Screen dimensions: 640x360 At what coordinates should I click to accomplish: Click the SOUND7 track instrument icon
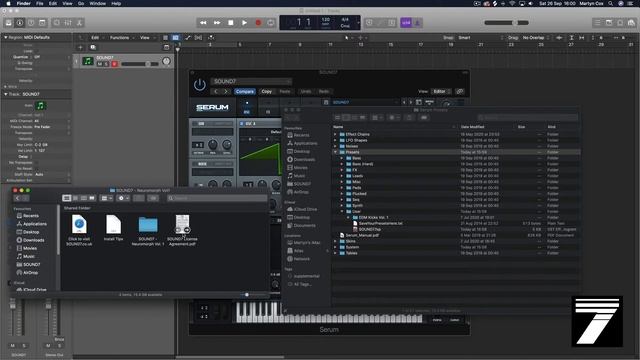88,61
